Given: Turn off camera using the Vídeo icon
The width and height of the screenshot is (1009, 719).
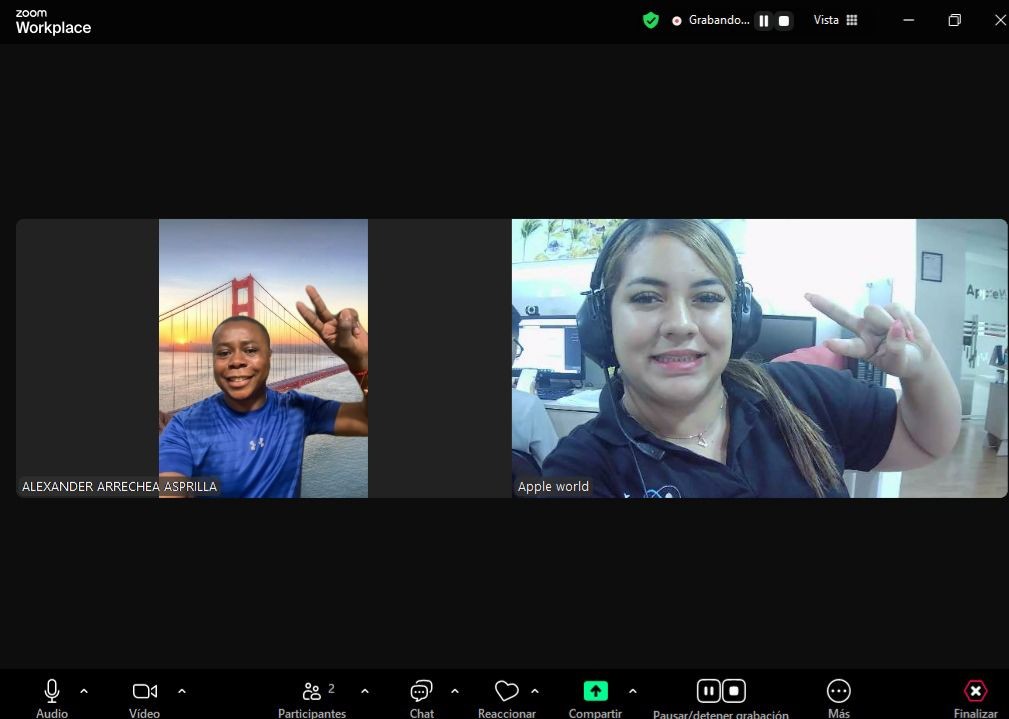Looking at the screenshot, I should point(145,691).
